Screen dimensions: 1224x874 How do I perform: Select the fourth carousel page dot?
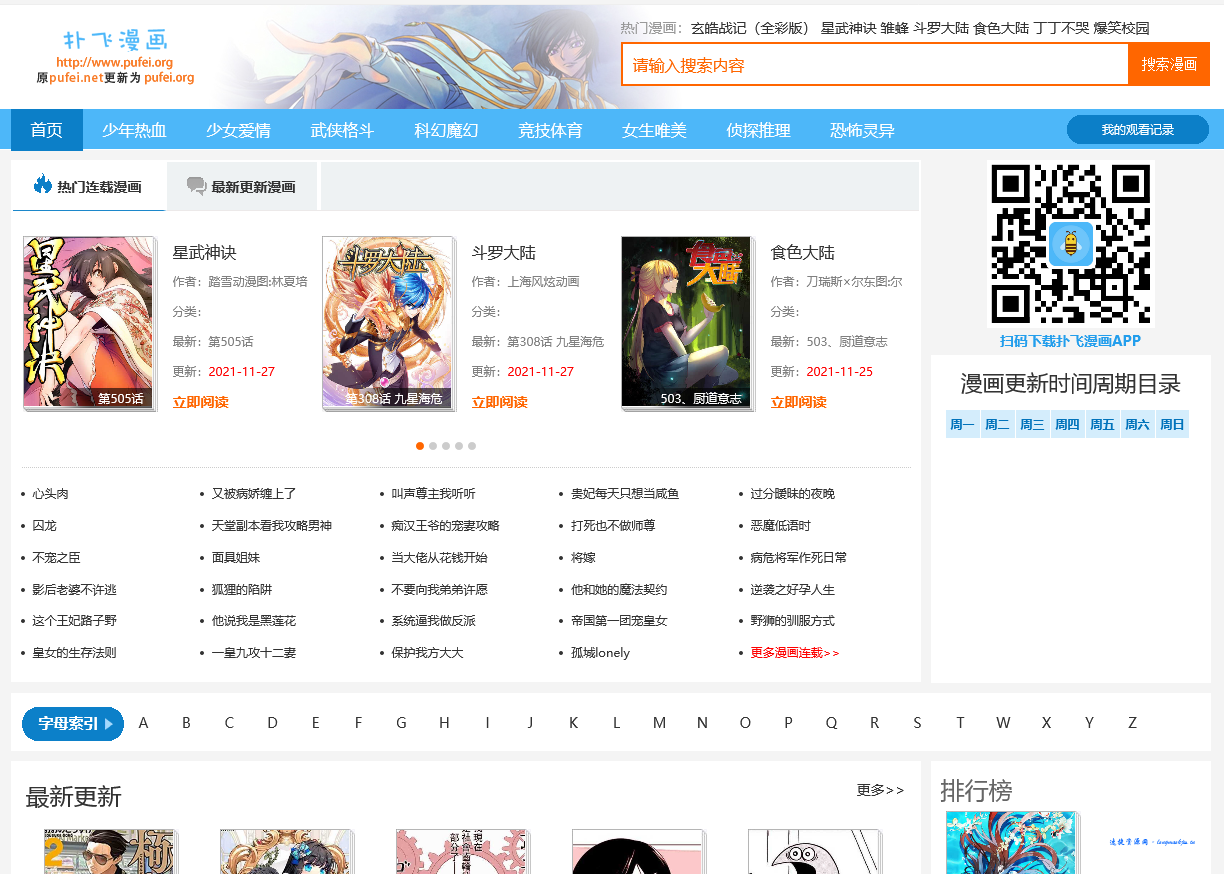tap(459, 446)
